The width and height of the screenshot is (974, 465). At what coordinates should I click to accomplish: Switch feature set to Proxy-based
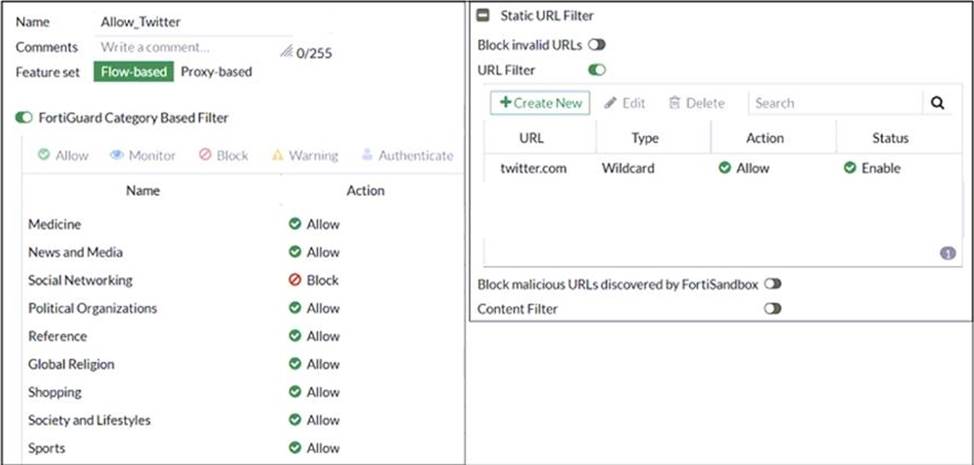click(216, 72)
